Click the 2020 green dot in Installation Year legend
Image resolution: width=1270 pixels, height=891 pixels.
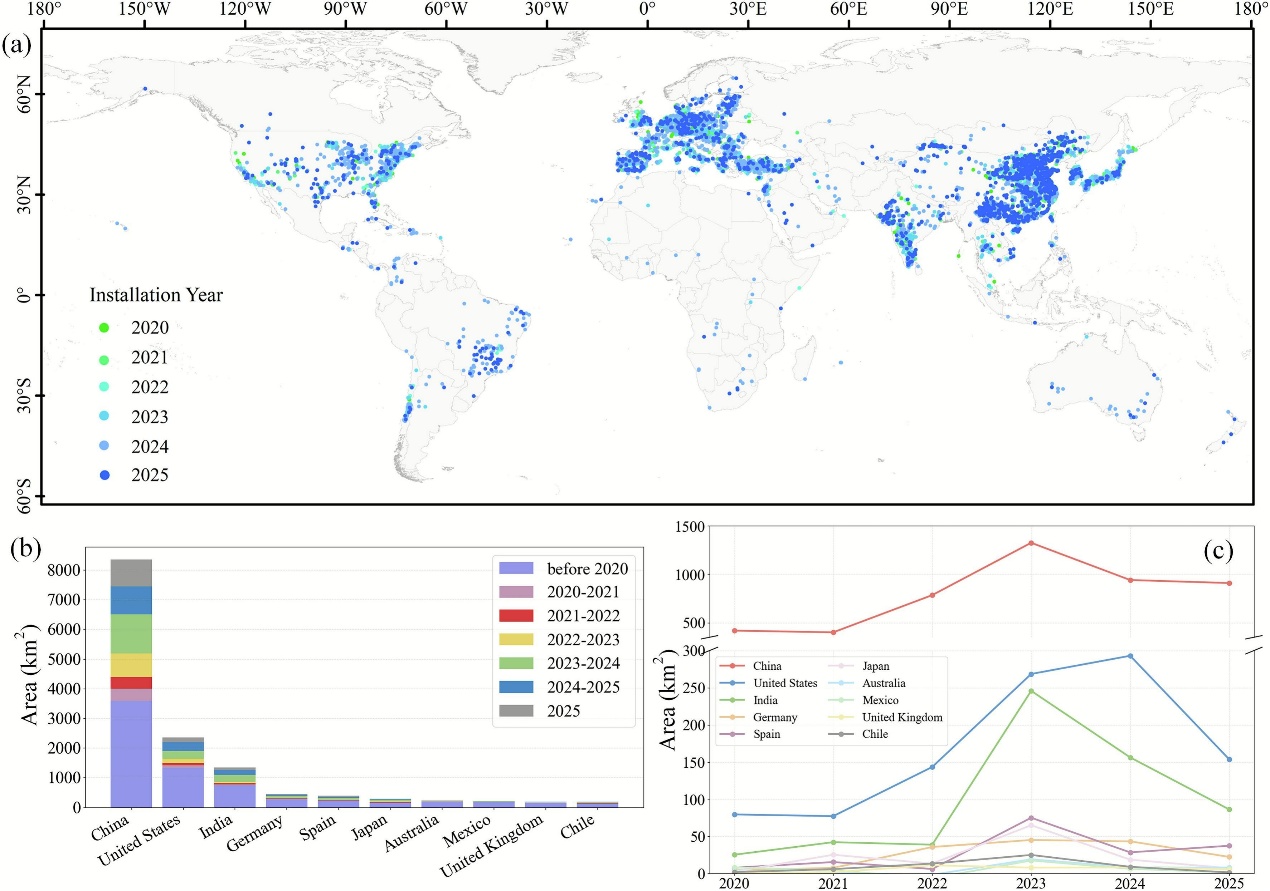coord(104,327)
